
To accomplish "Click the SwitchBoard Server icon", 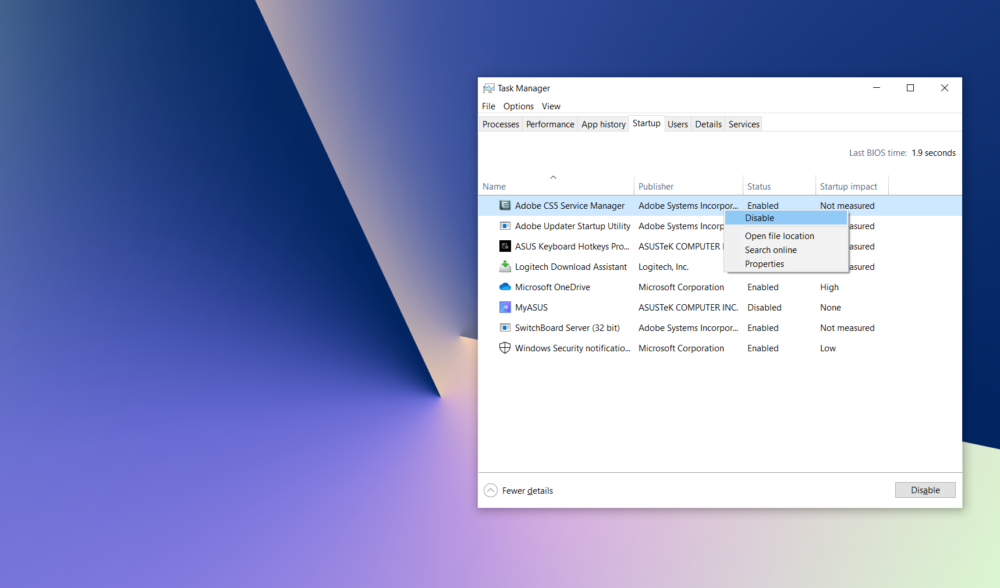I will tap(504, 328).
